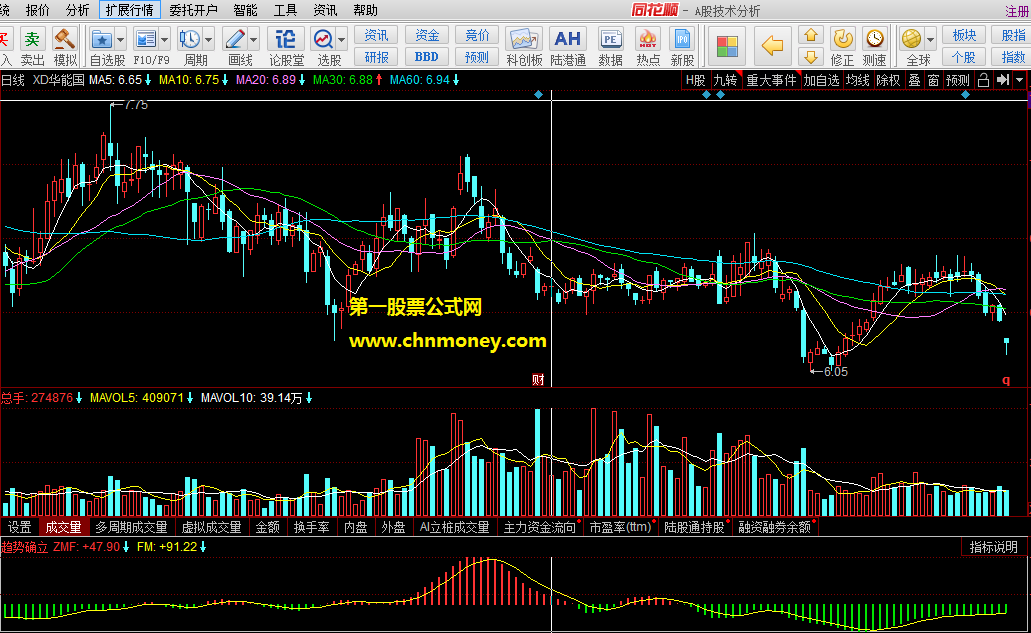Expand the 选股 dropdown arrow

(342, 40)
